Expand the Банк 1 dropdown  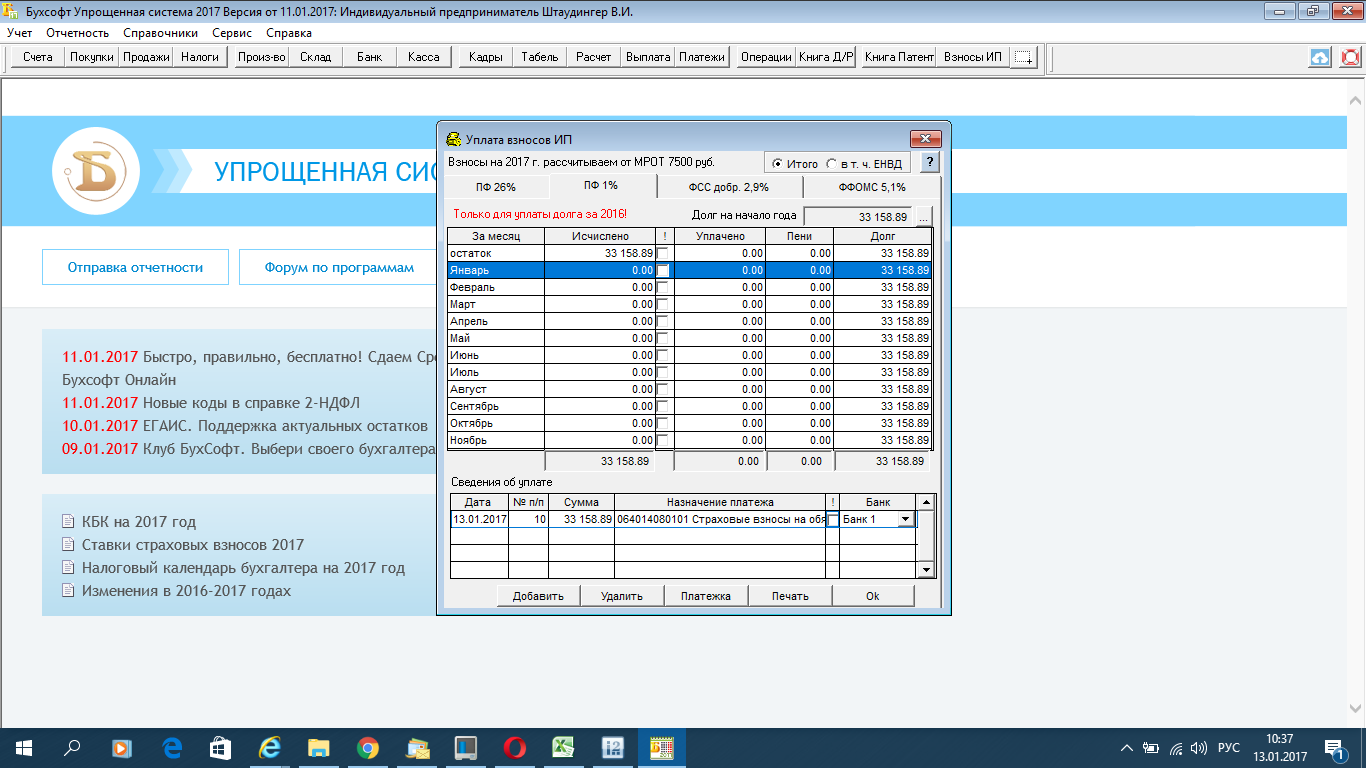(x=906, y=519)
